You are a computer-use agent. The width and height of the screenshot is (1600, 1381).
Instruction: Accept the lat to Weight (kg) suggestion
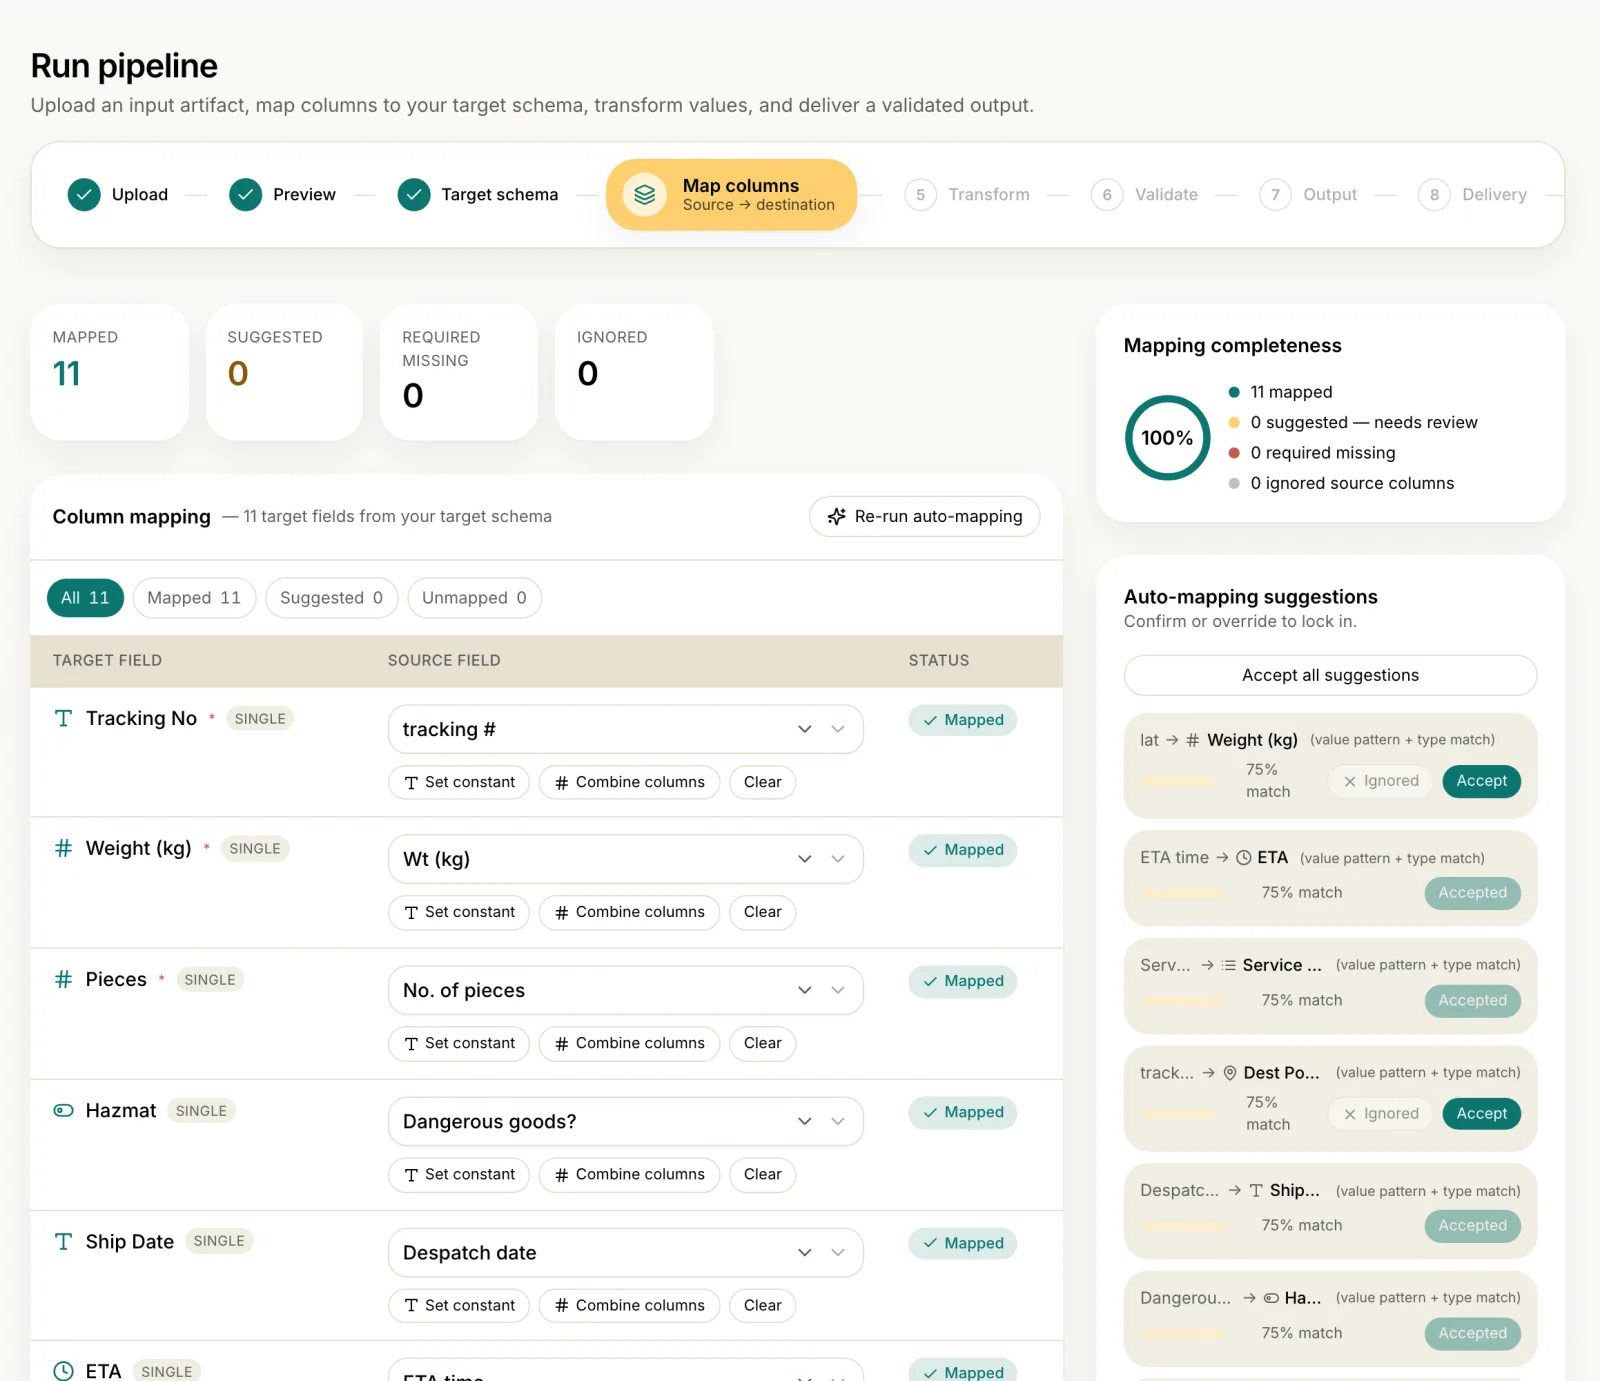click(1481, 781)
